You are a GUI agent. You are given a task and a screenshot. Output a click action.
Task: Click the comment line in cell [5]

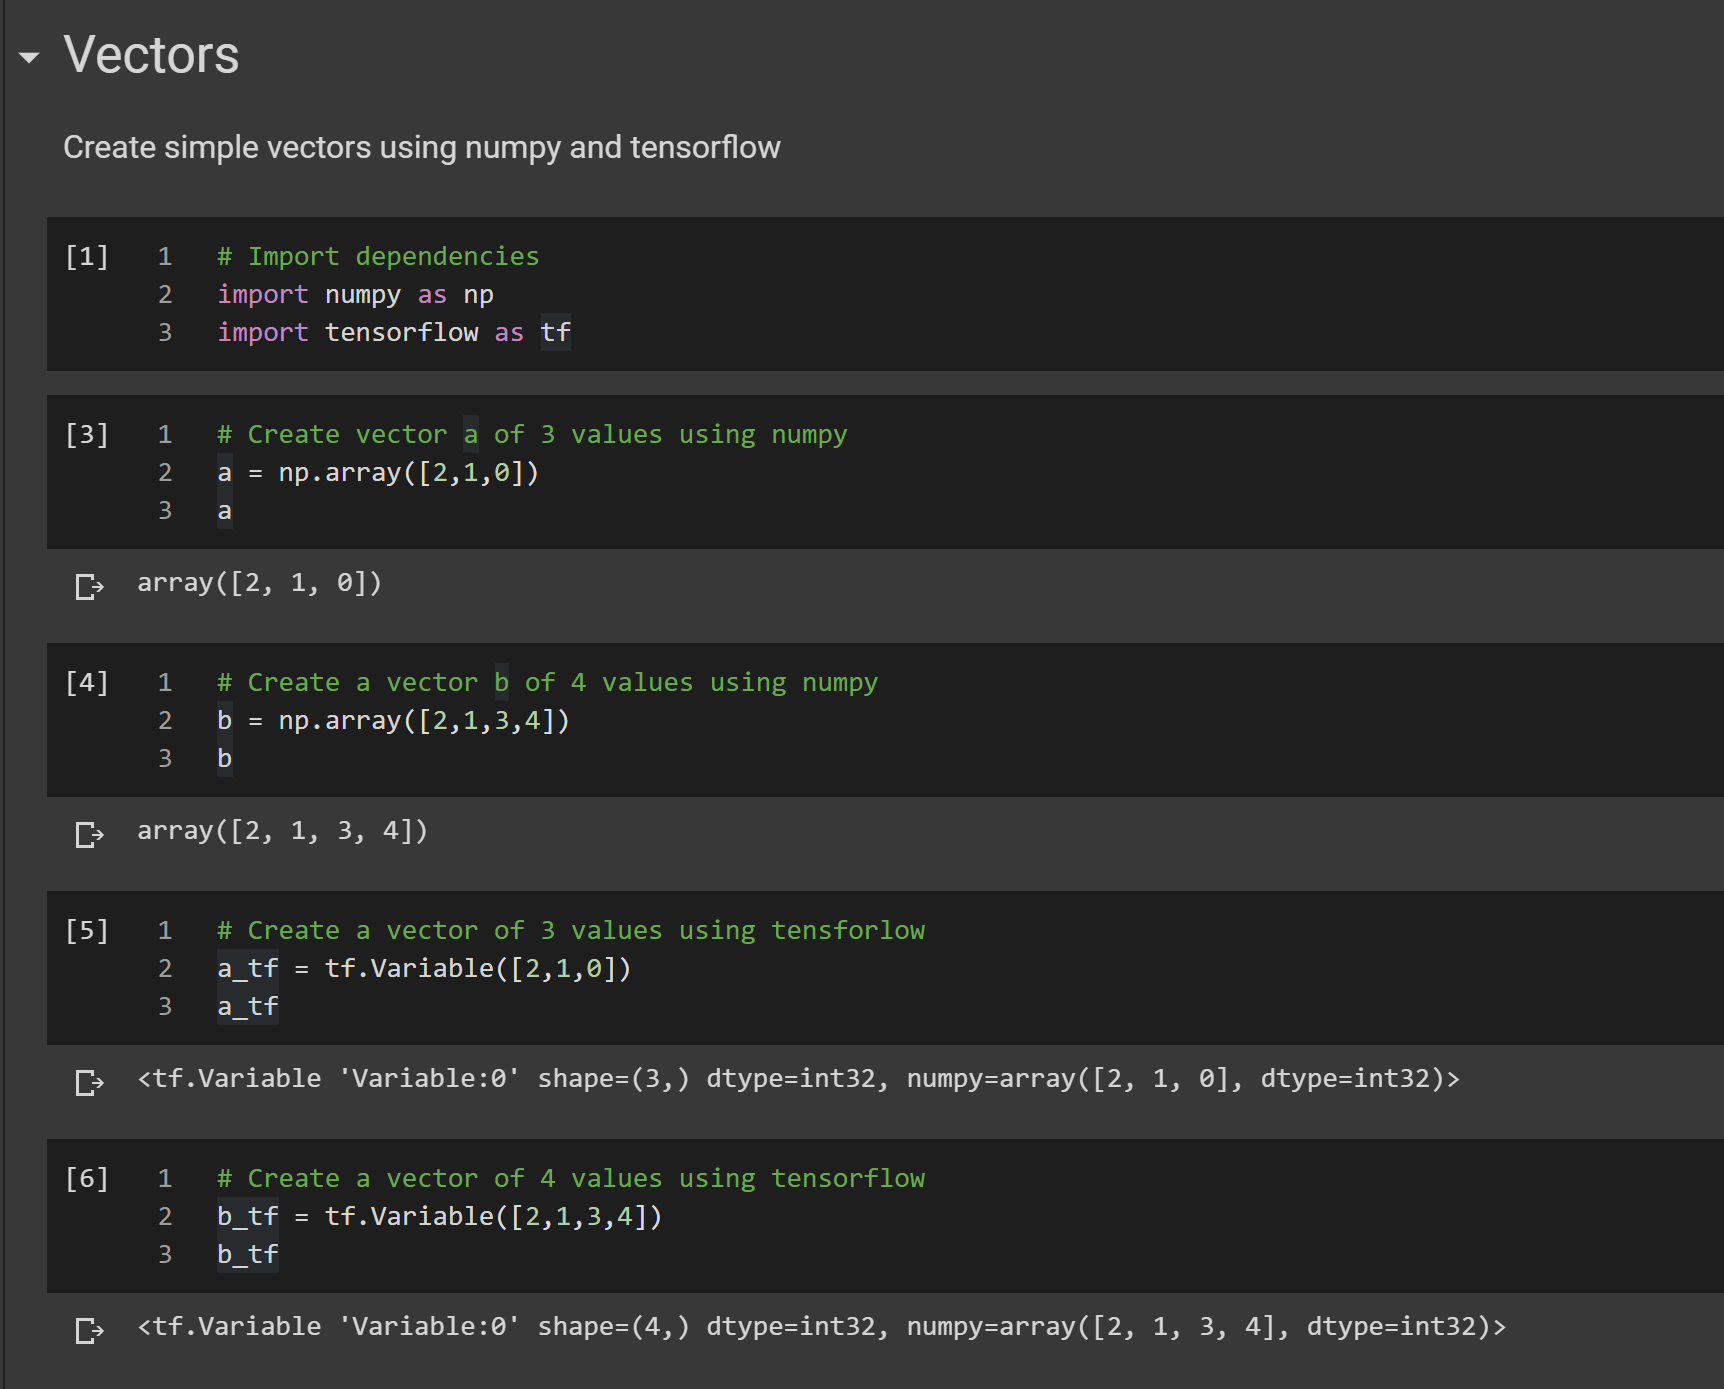[570, 930]
